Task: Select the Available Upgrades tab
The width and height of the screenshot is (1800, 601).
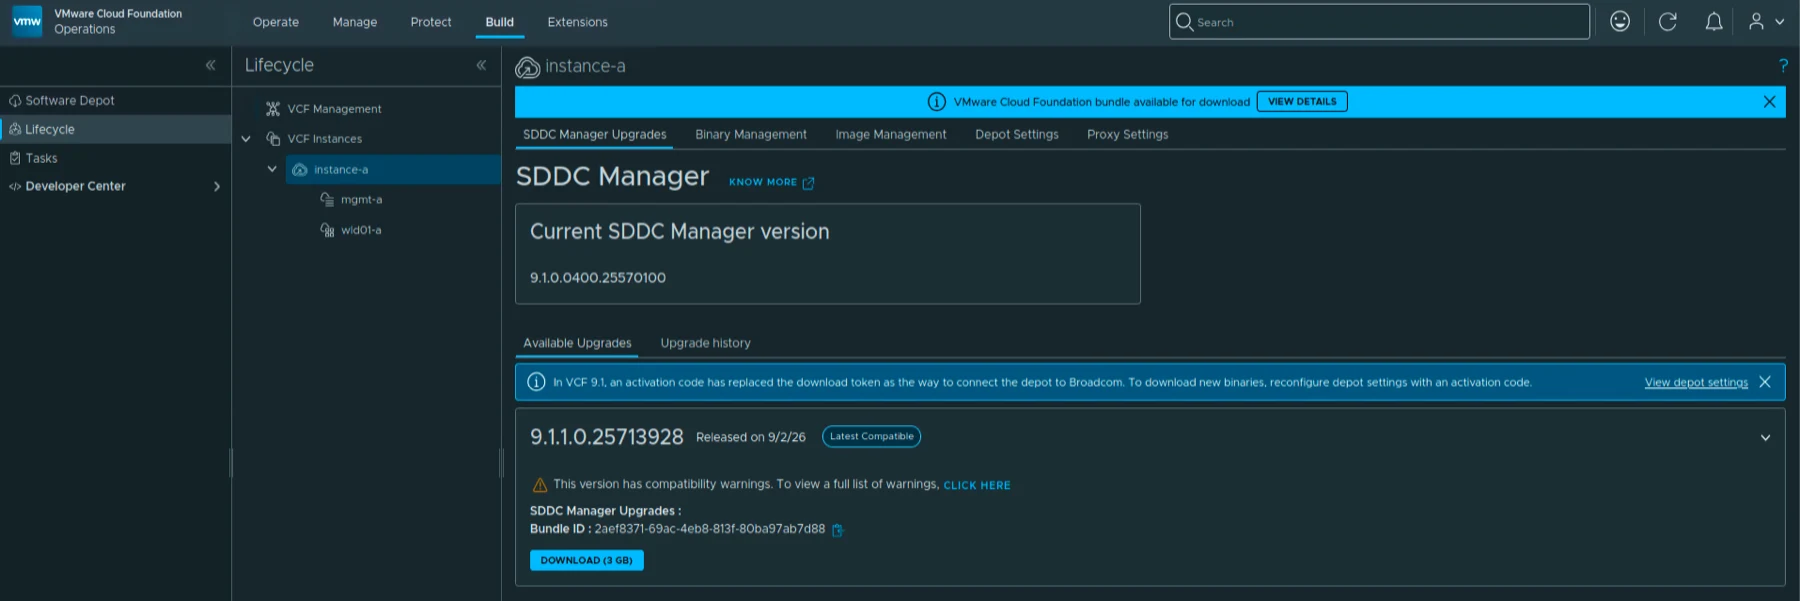Action: coord(577,343)
